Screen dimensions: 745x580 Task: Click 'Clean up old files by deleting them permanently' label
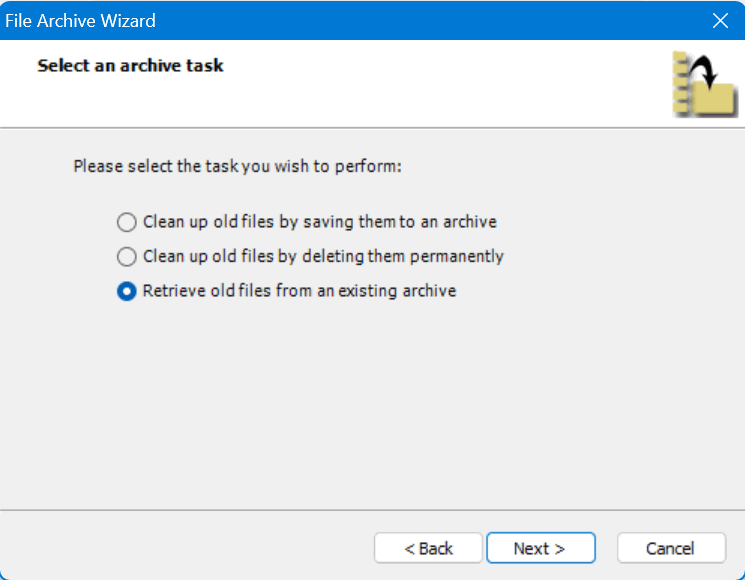pyautogui.click(x=323, y=257)
